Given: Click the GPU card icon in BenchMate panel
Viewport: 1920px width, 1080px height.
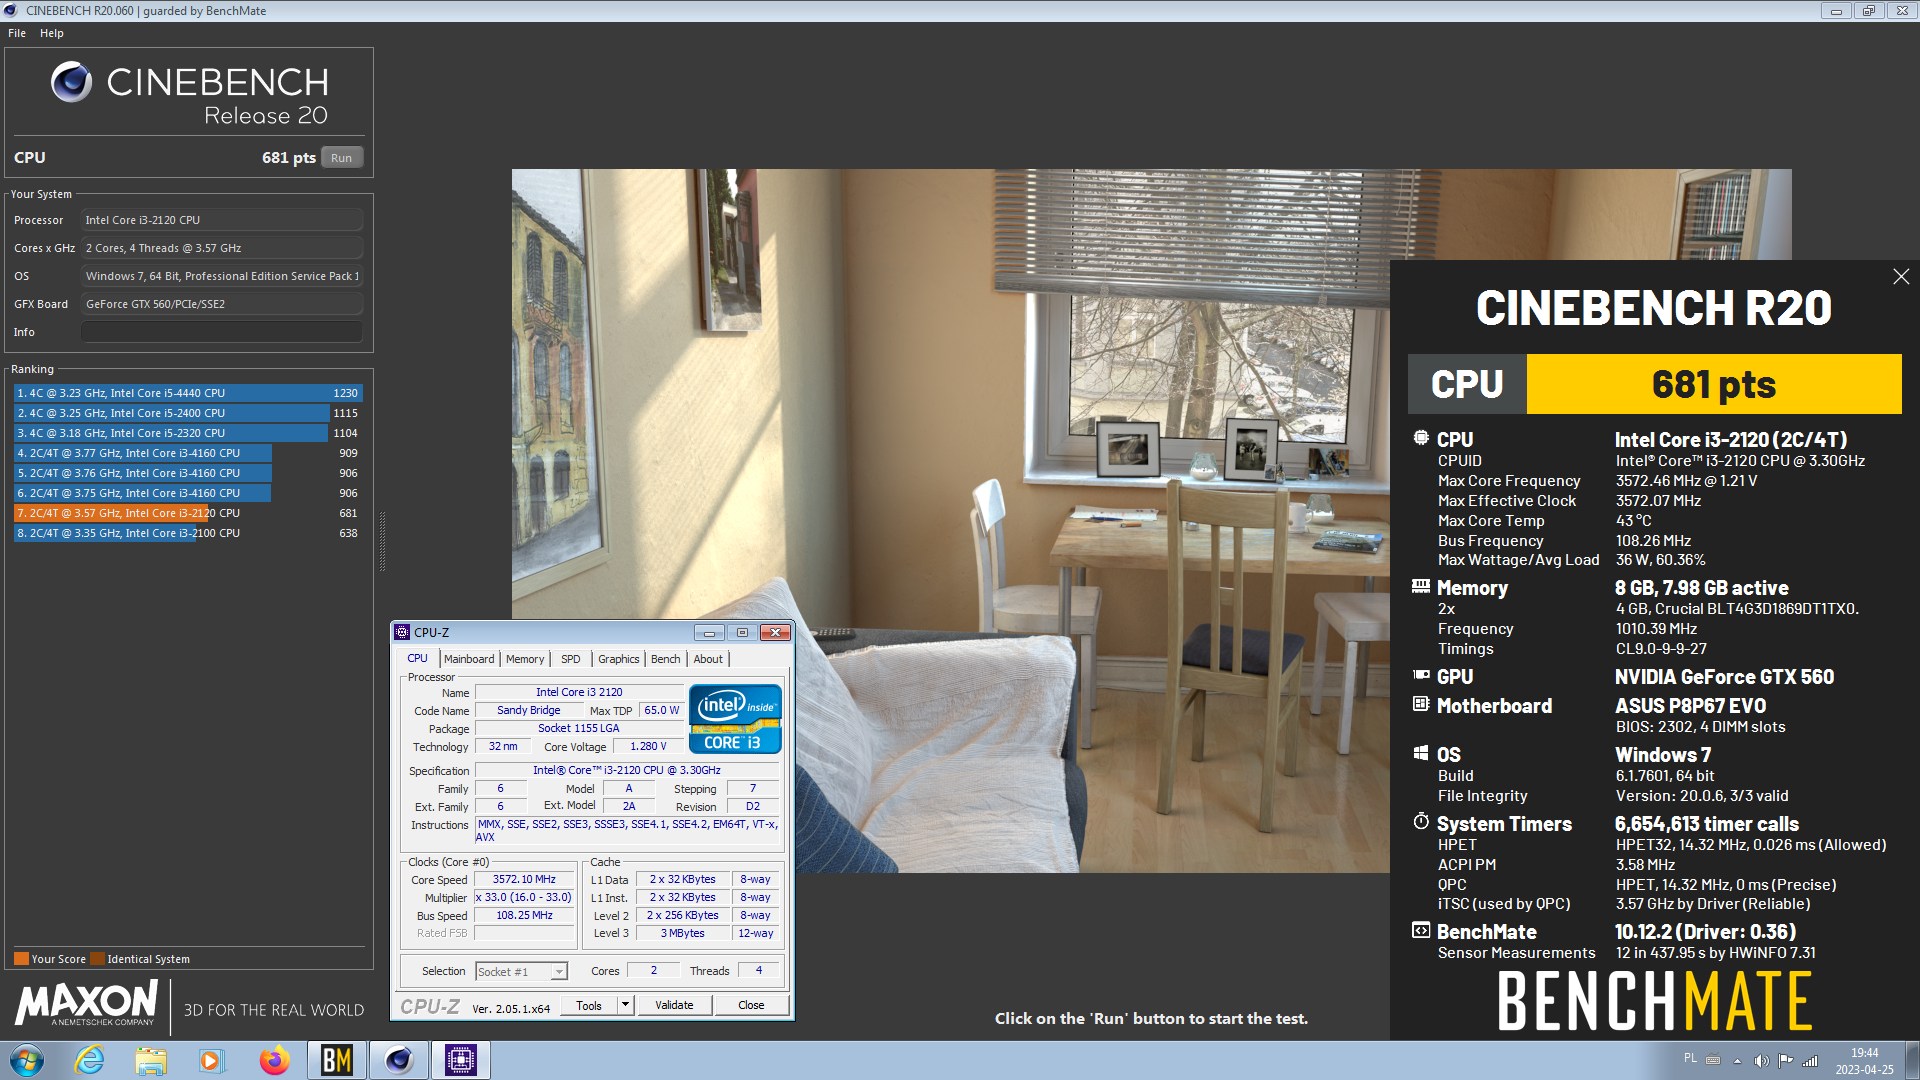Looking at the screenshot, I should 1421,676.
